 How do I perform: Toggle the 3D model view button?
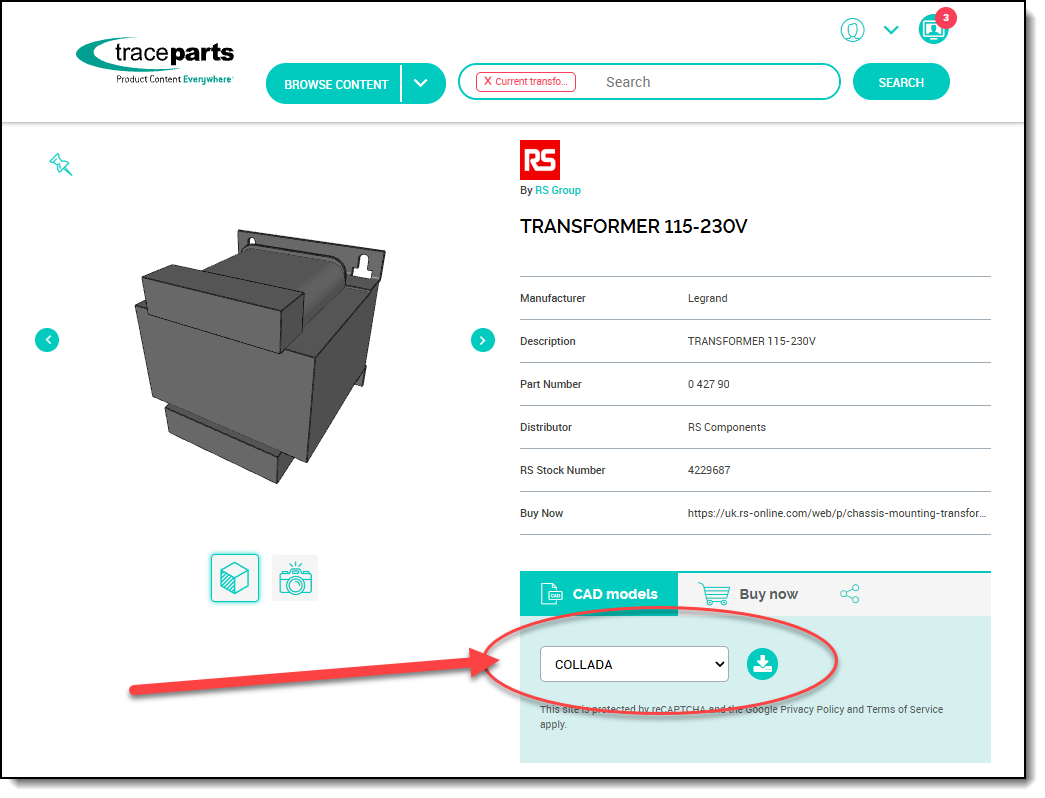click(x=234, y=577)
